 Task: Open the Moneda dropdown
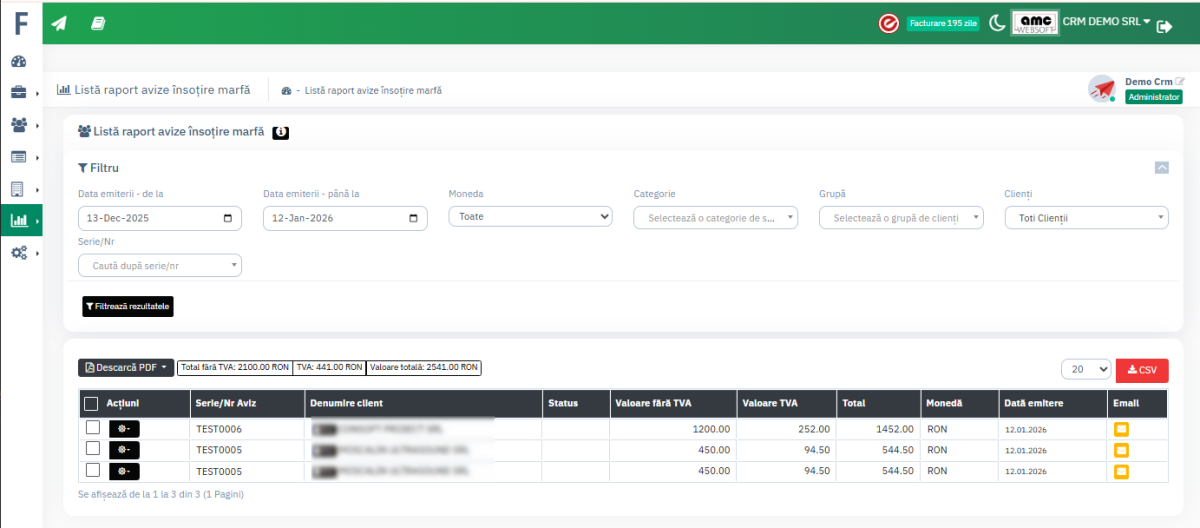pyautogui.click(x=530, y=216)
